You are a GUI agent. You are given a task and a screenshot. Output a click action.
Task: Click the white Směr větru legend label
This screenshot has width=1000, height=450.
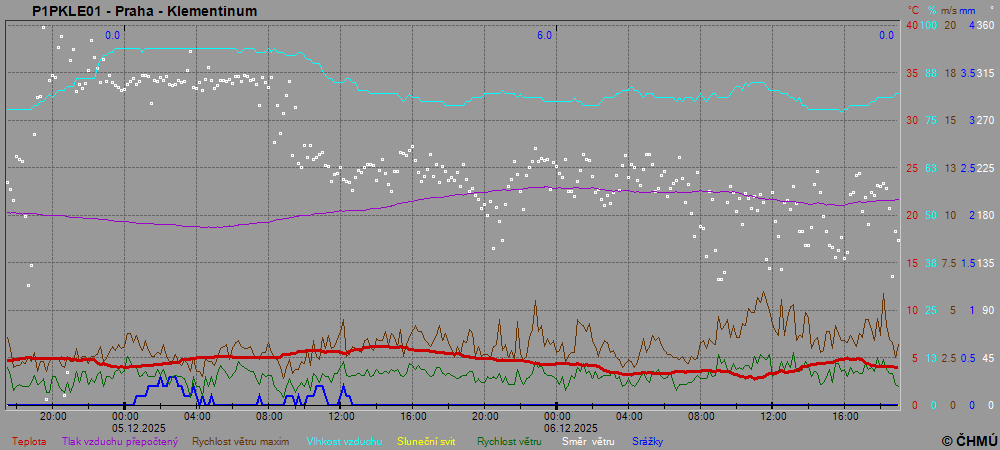[588, 440]
